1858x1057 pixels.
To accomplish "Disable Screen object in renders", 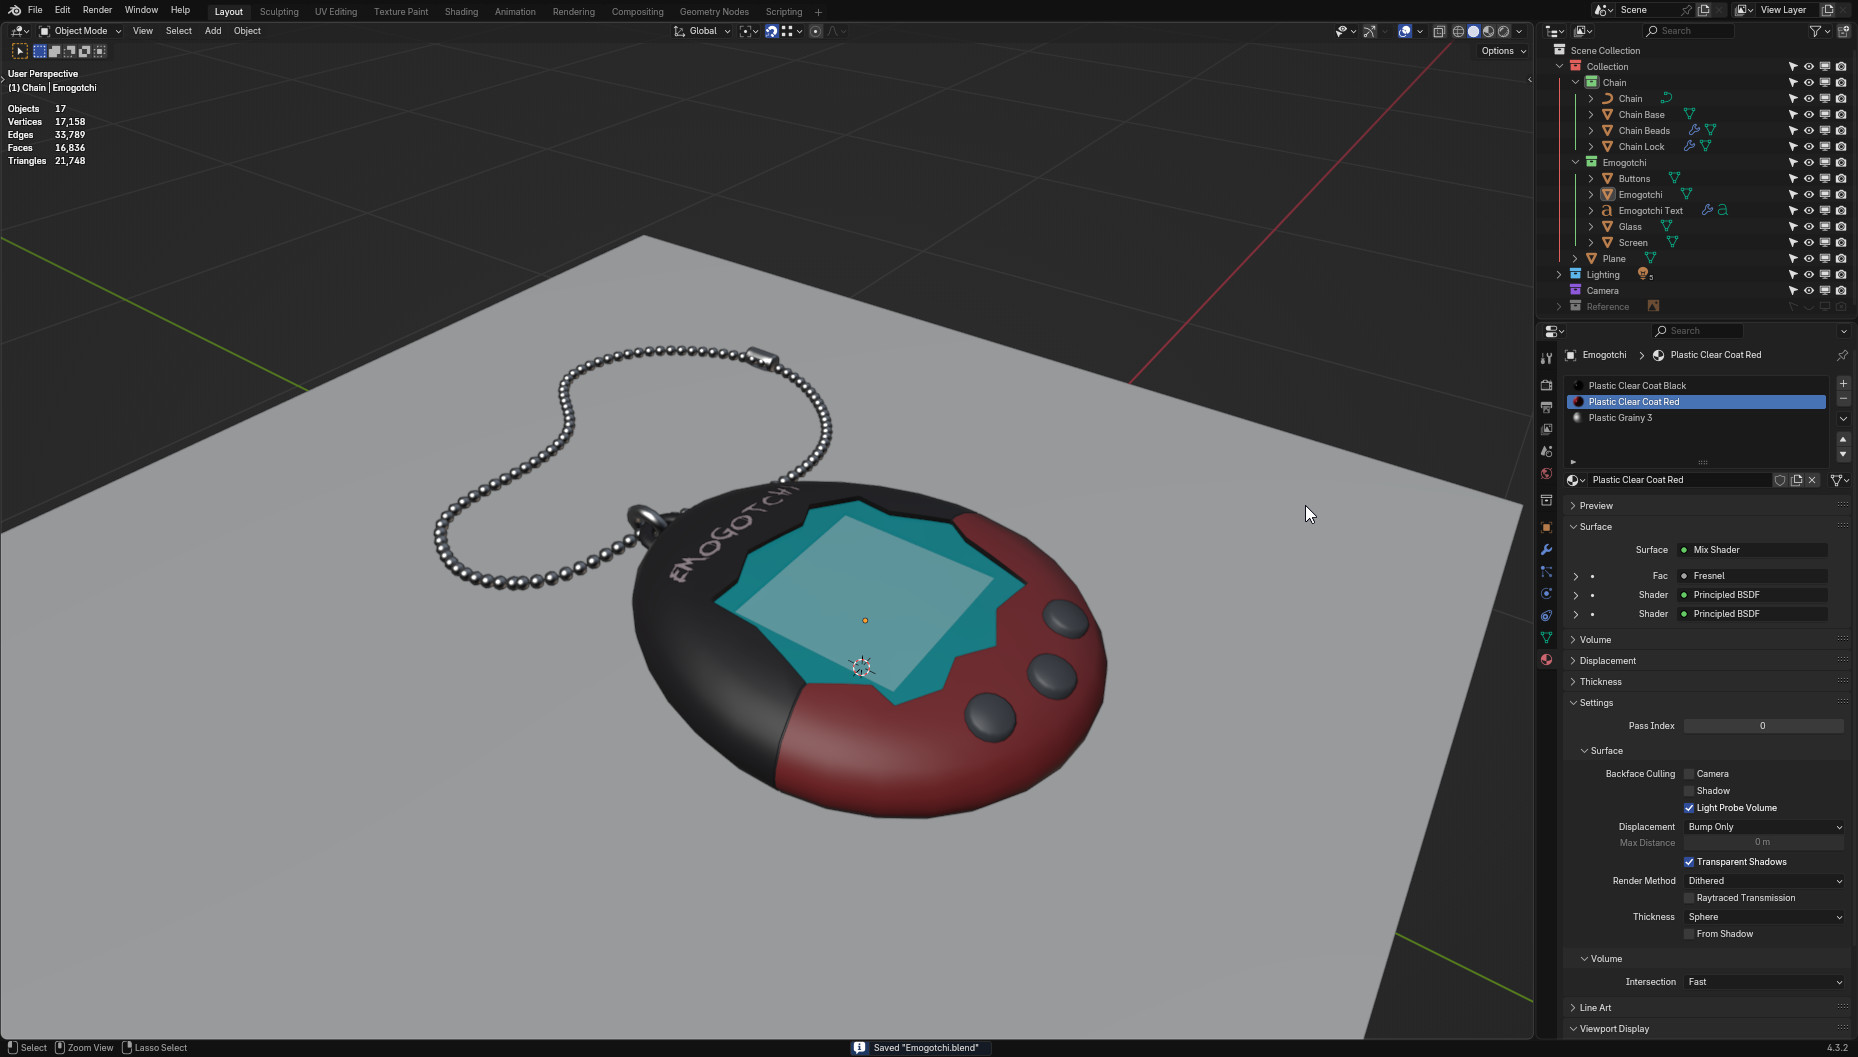I will [1840, 243].
